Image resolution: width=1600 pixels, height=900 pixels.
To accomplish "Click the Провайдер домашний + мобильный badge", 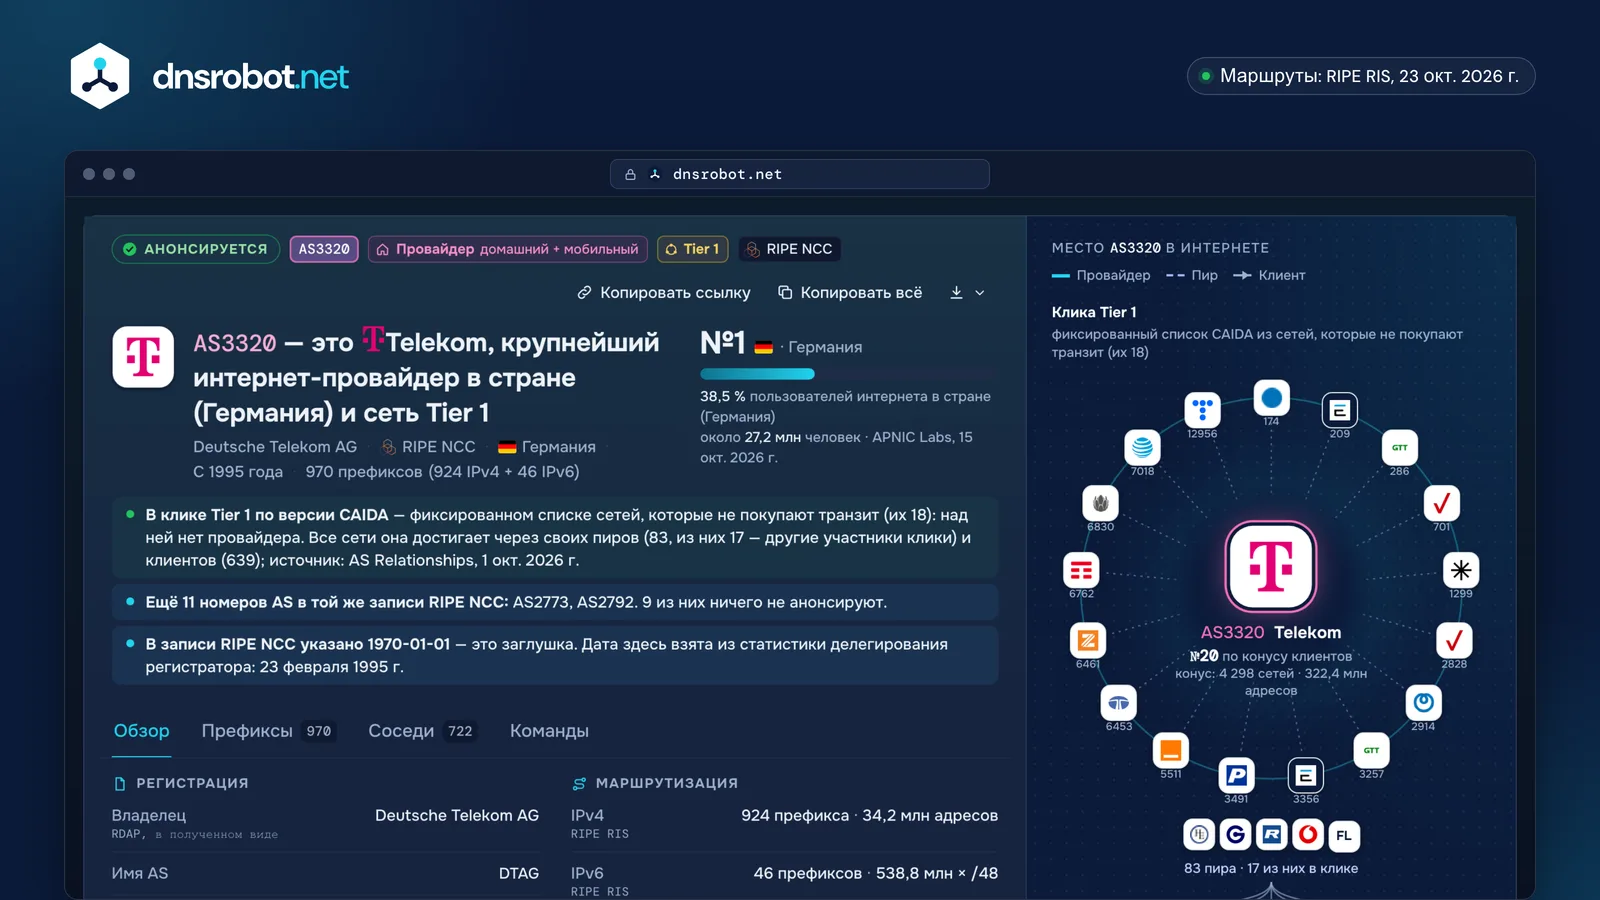I will click(508, 249).
